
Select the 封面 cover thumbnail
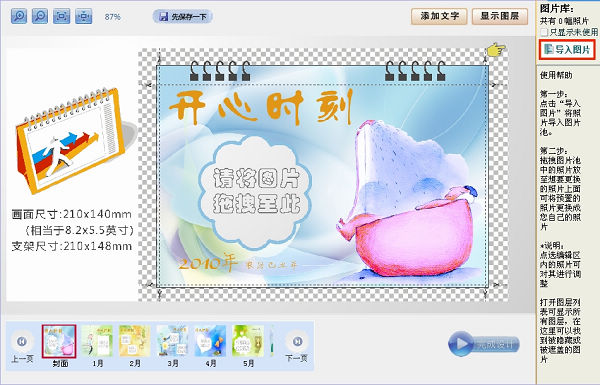click(59, 341)
